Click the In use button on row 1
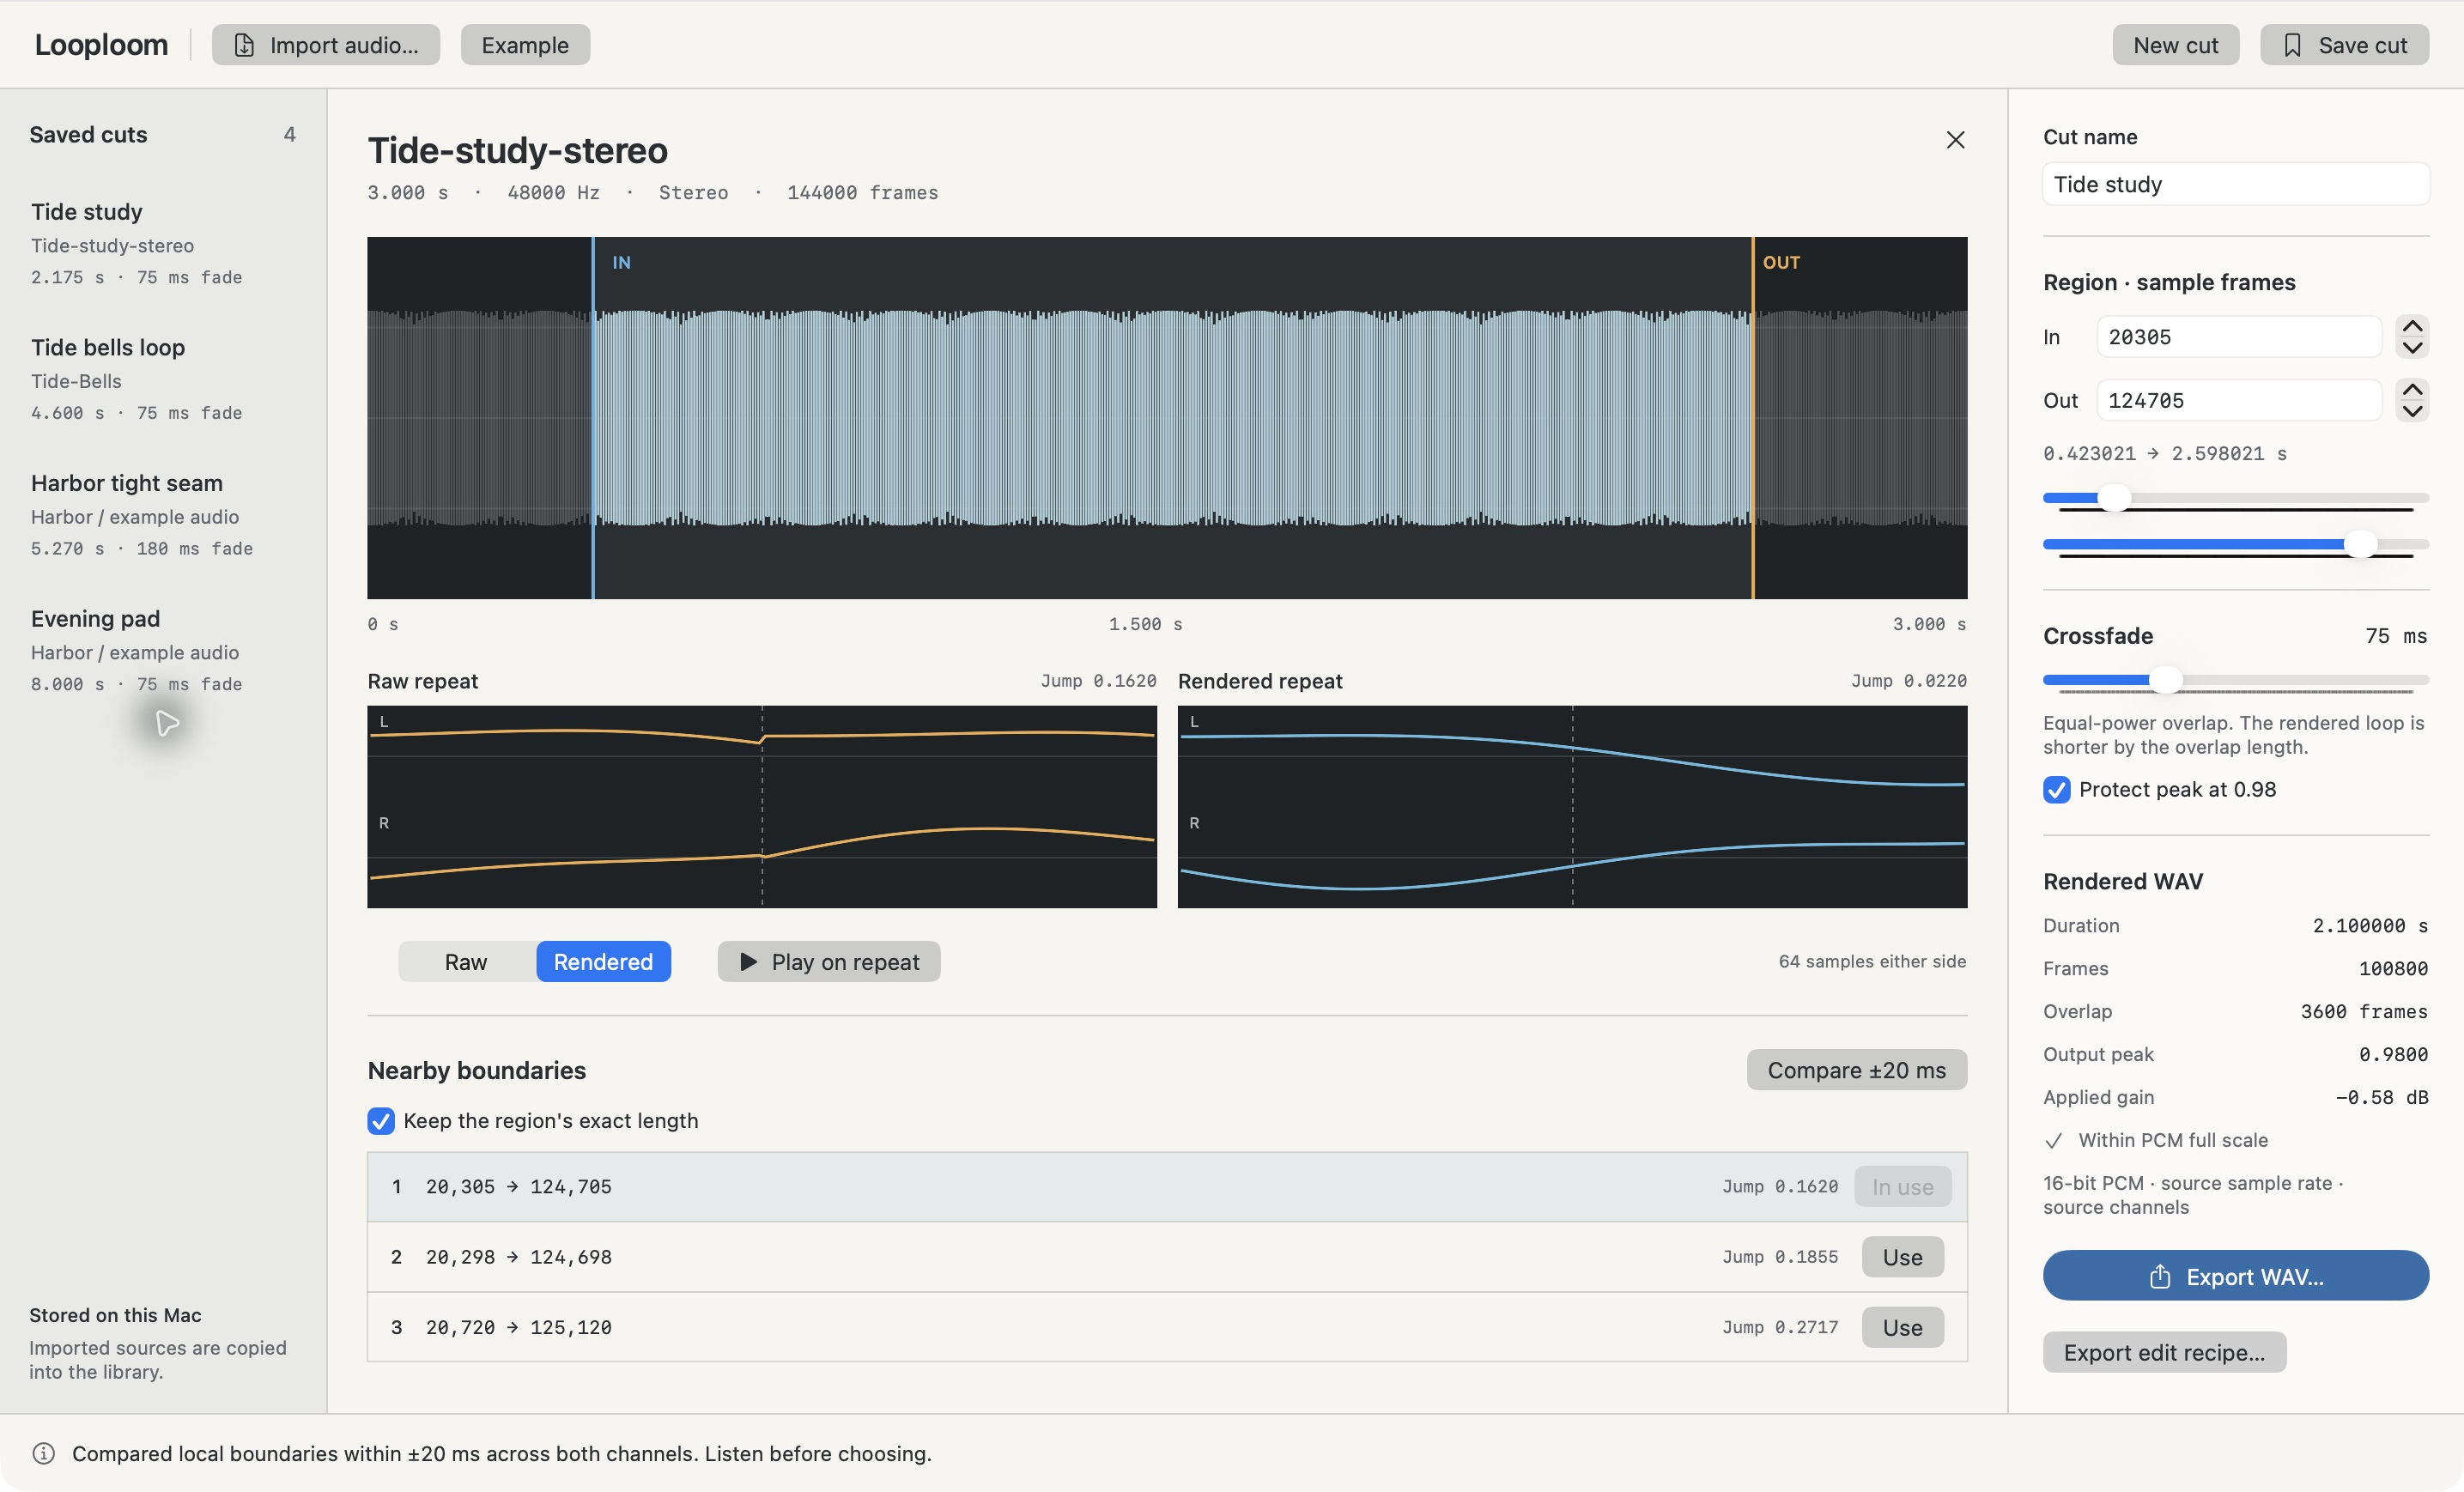 (1902, 1187)
